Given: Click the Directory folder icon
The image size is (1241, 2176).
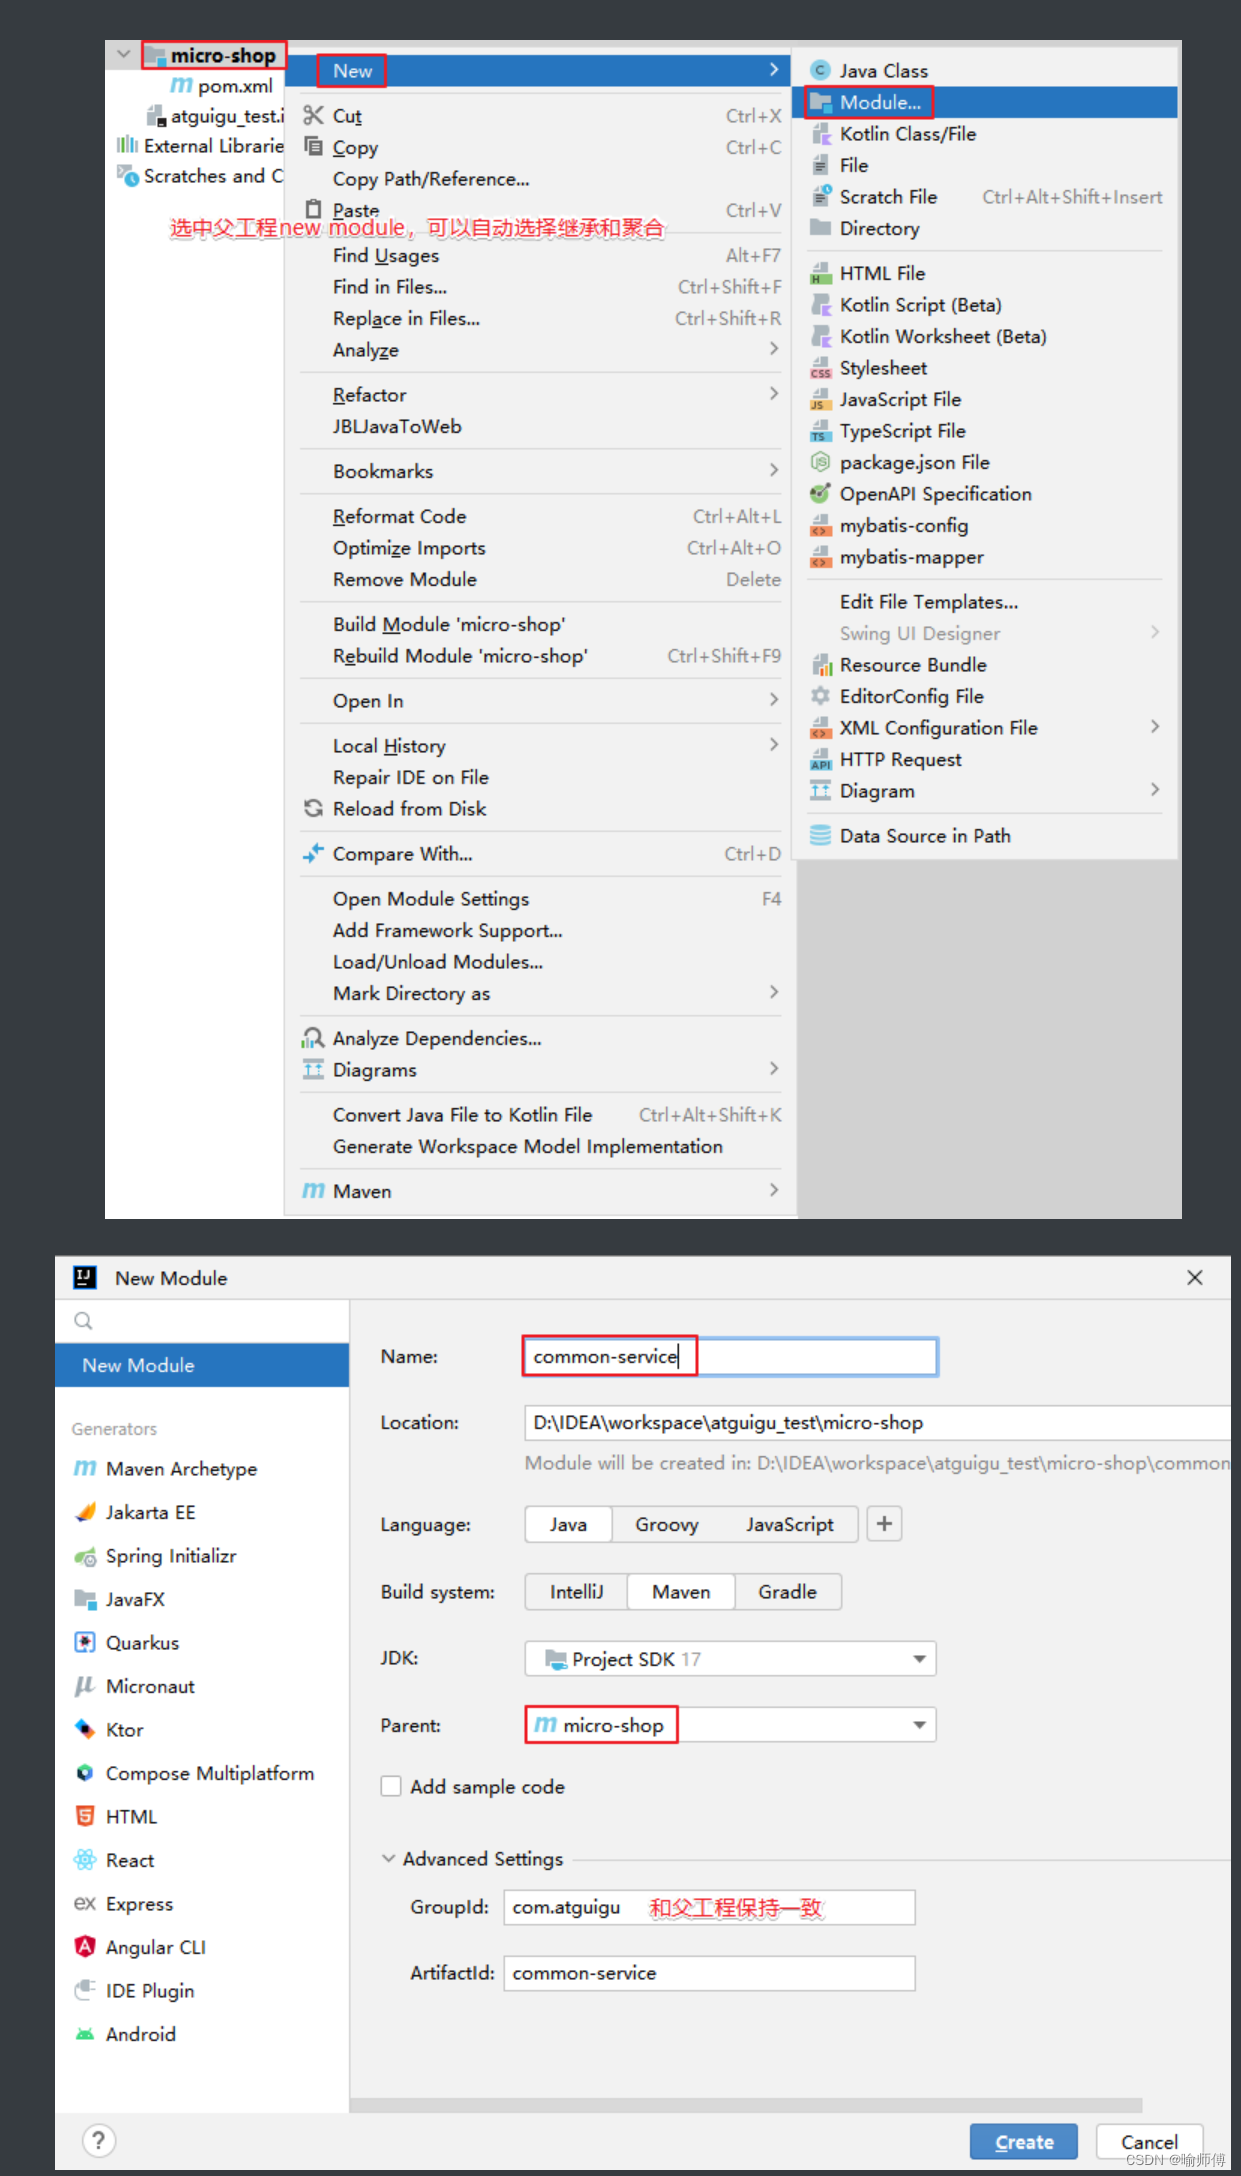Looking at the screenshot, I should (x=820, y=227).
